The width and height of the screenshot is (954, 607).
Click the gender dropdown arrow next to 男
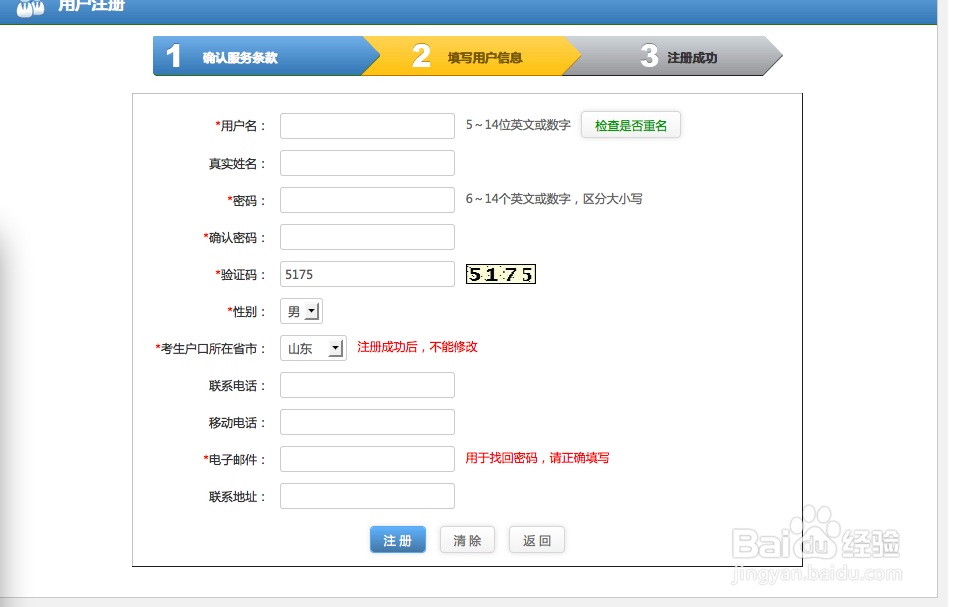[x=312, y=311]
